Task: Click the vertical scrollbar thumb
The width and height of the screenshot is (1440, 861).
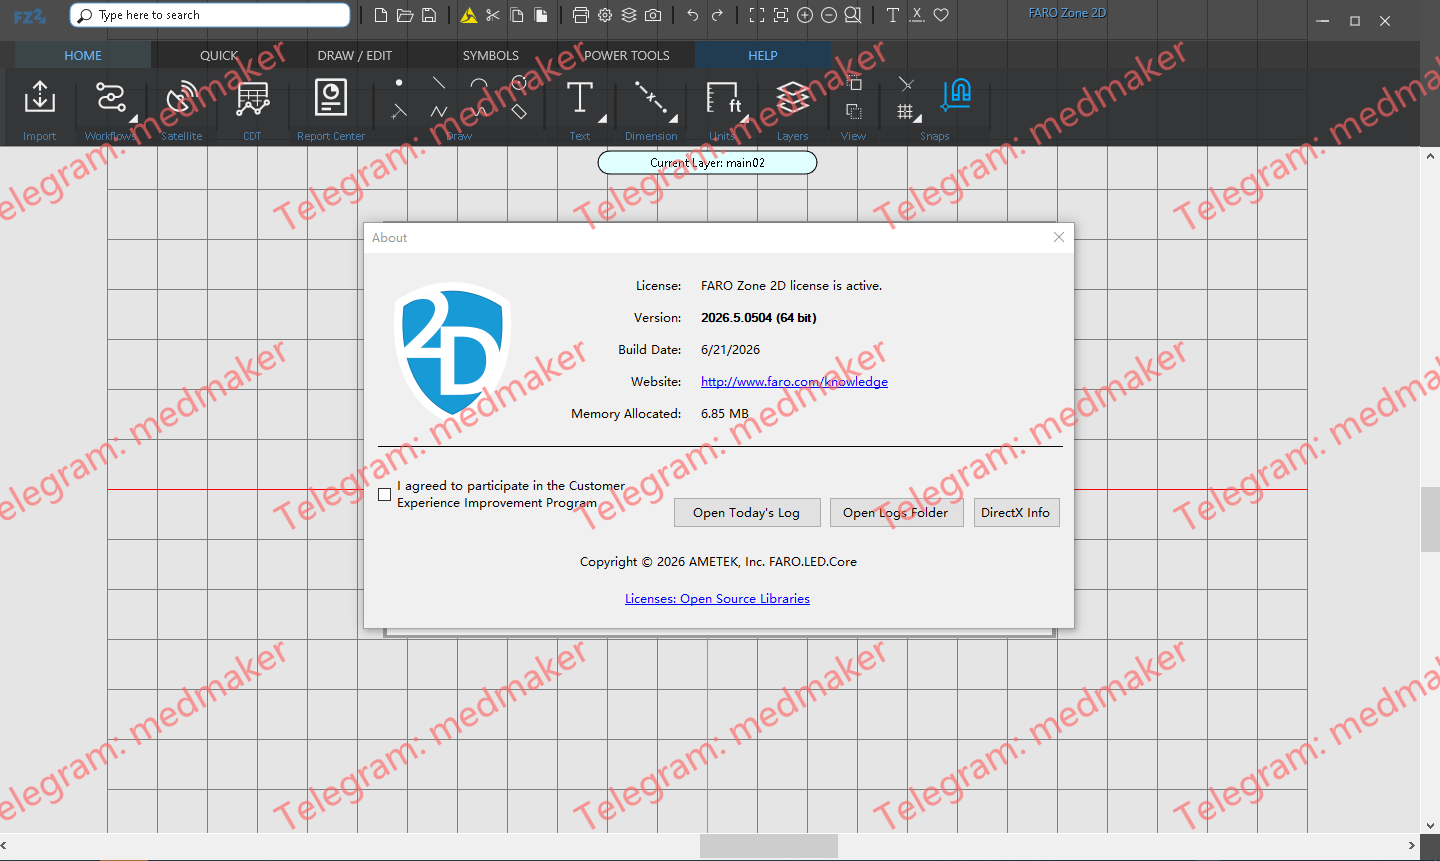Action: point(1430,520)
